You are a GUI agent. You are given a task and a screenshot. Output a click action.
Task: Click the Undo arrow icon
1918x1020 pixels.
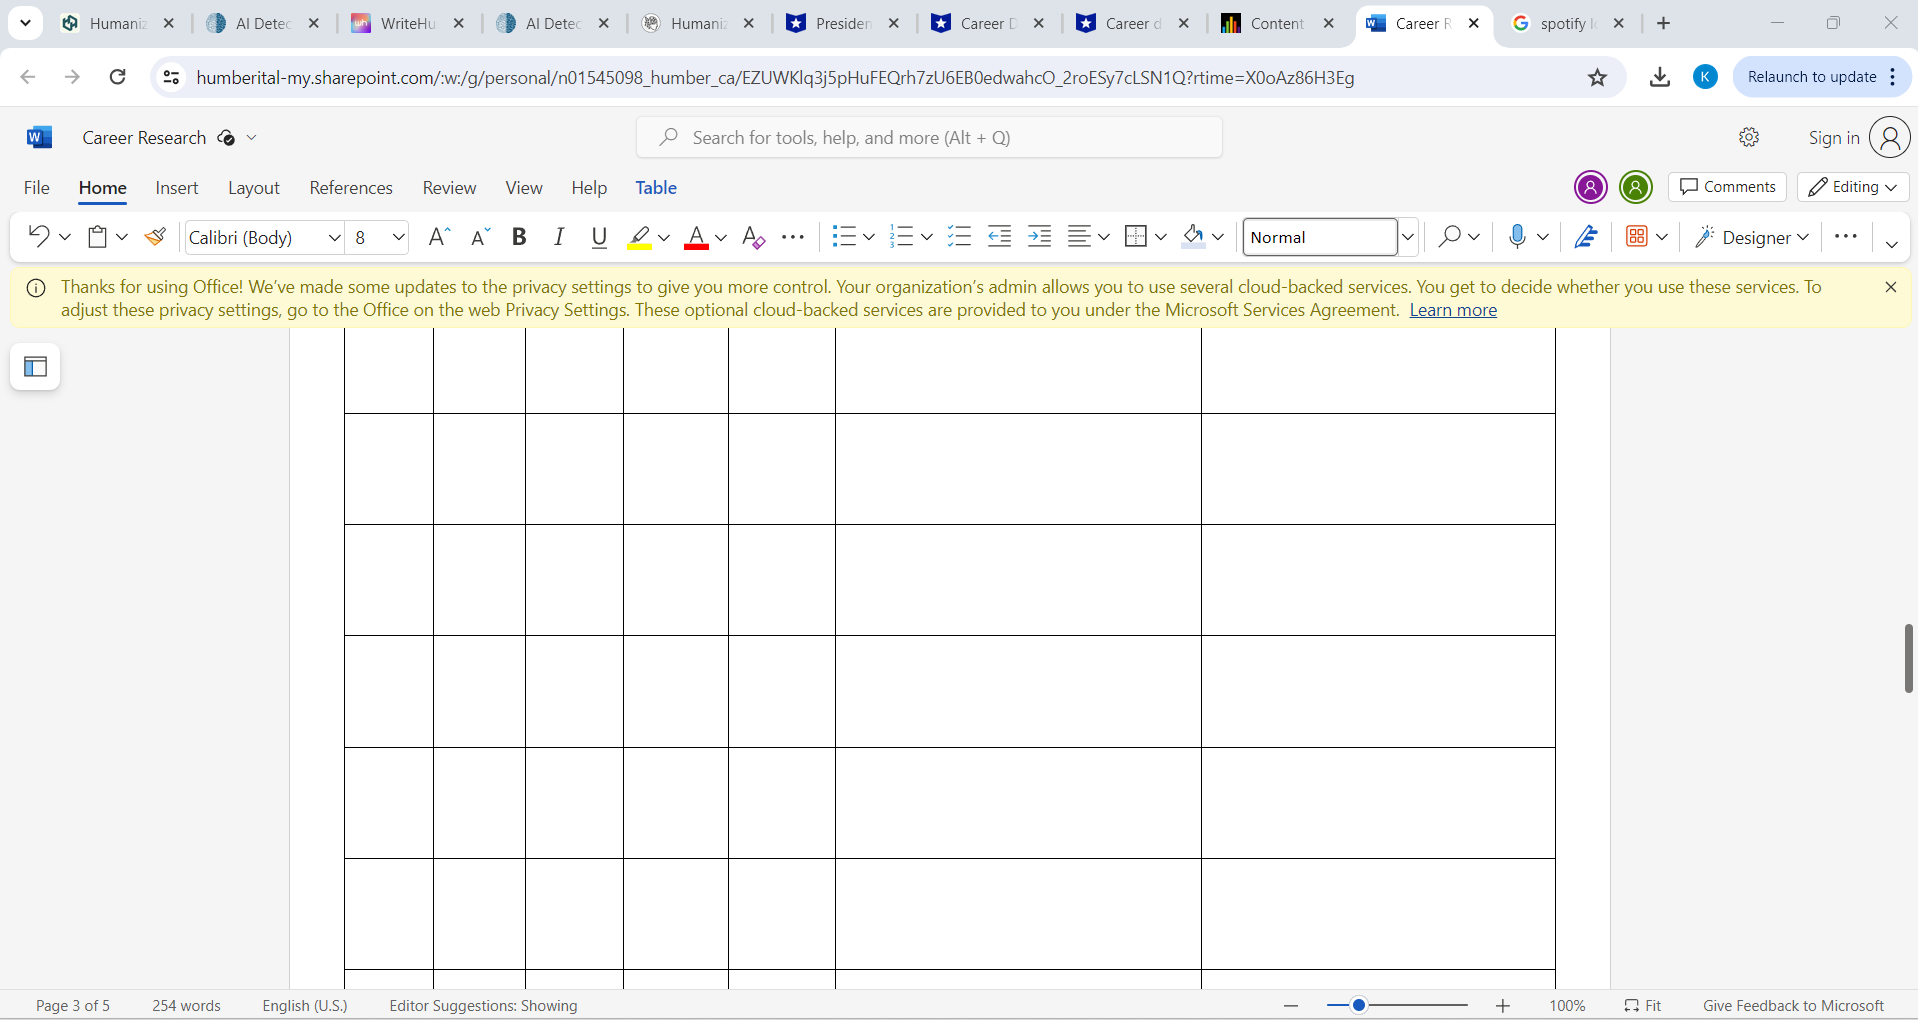[39, 237]
